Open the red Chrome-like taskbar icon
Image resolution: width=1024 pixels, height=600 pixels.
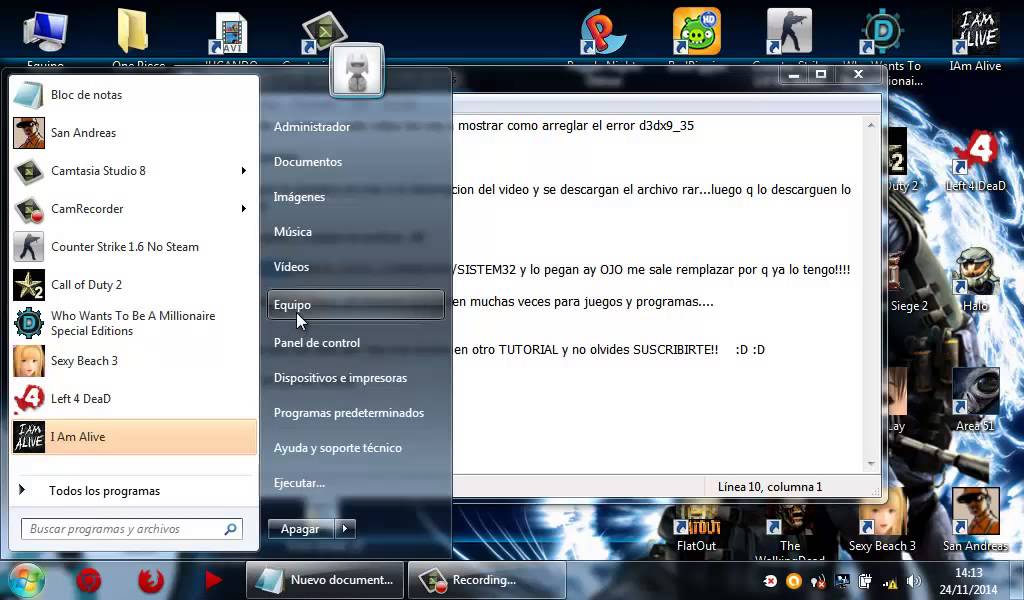pos(89,580)
